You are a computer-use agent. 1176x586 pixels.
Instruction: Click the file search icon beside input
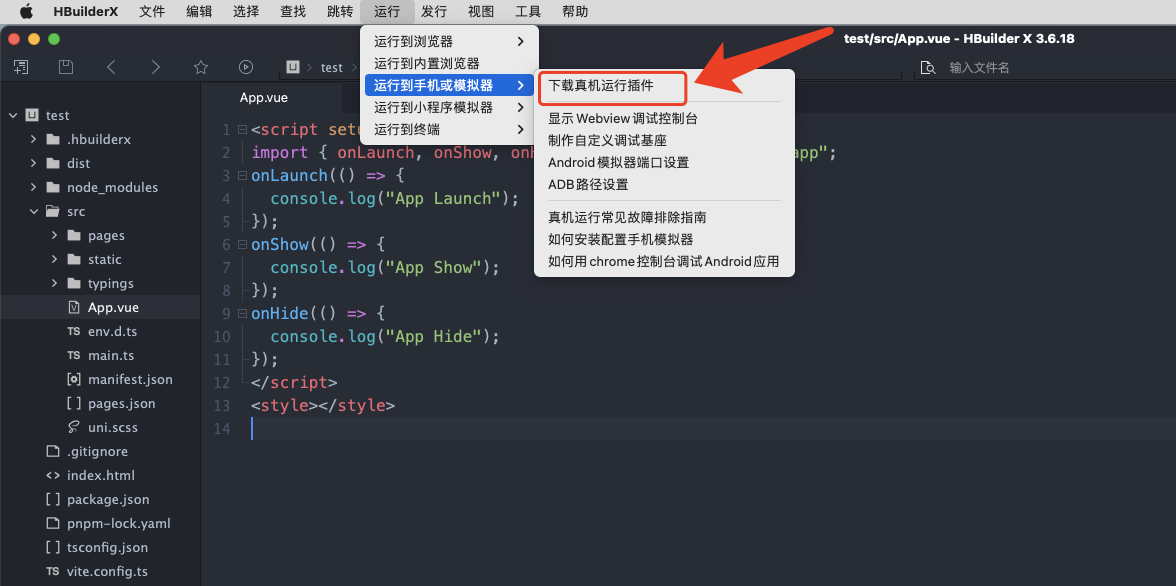[x=928, y=67]
